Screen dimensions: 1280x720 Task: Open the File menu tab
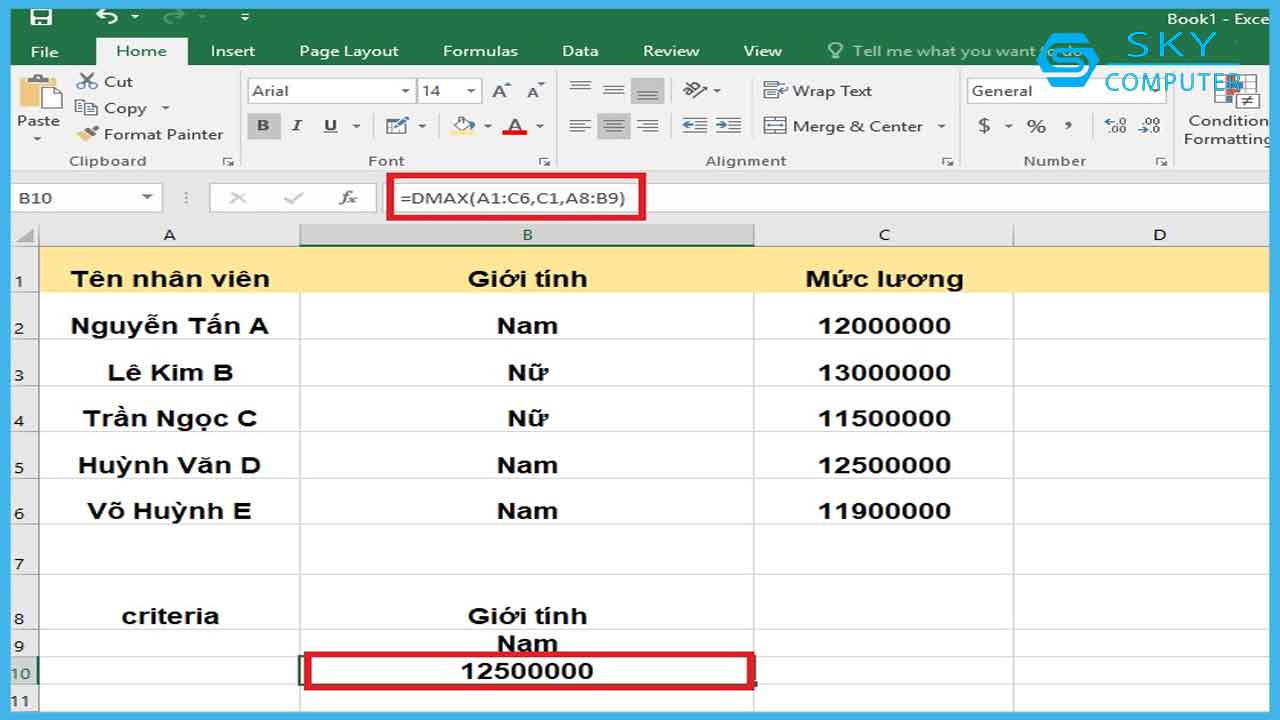(45, 51)
